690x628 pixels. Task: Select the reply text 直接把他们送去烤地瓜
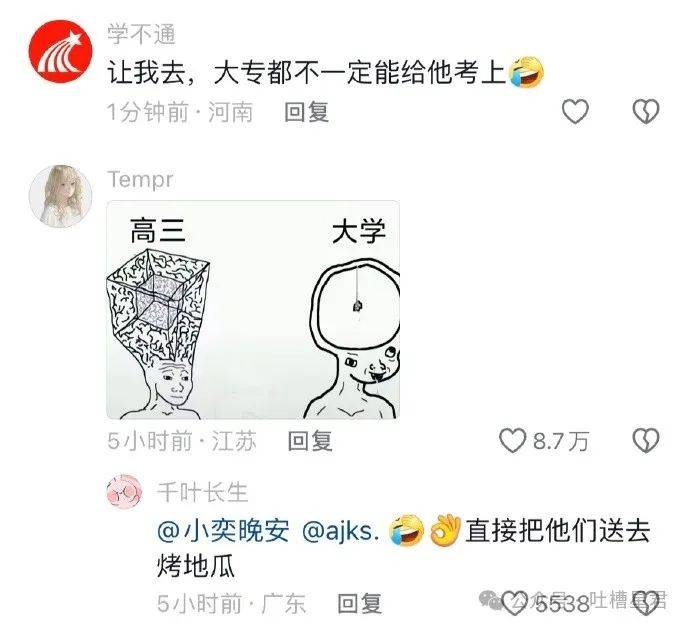pos(404,548)
